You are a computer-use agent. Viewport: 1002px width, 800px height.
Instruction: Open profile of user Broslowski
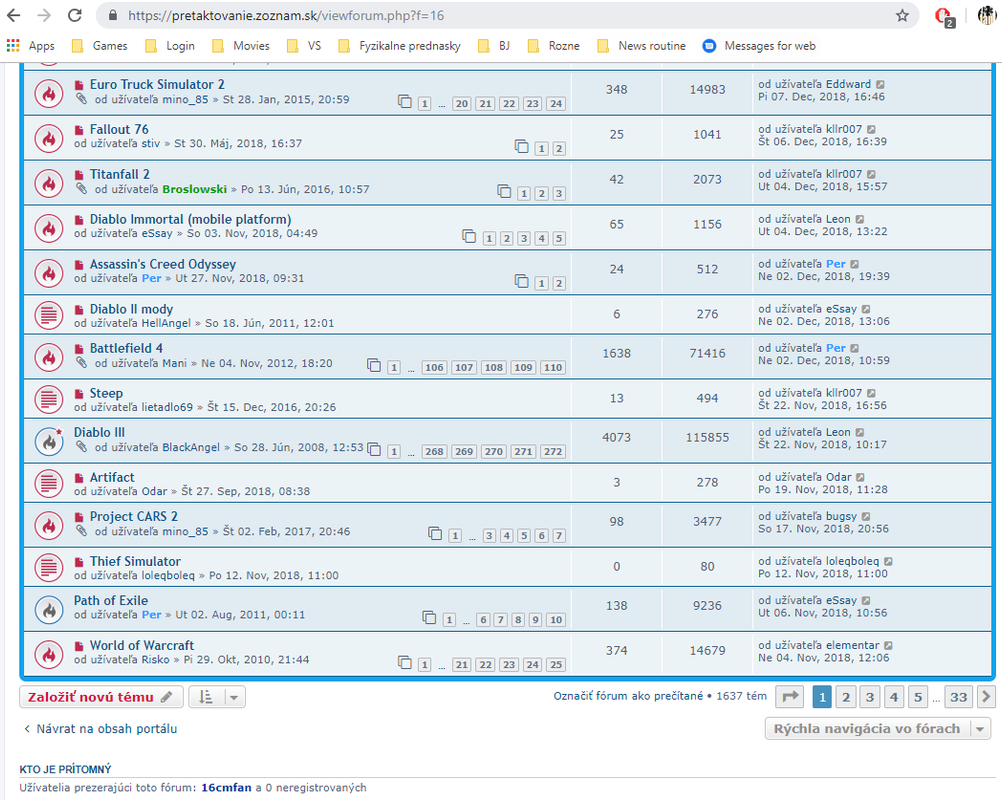tap(194, 189)
